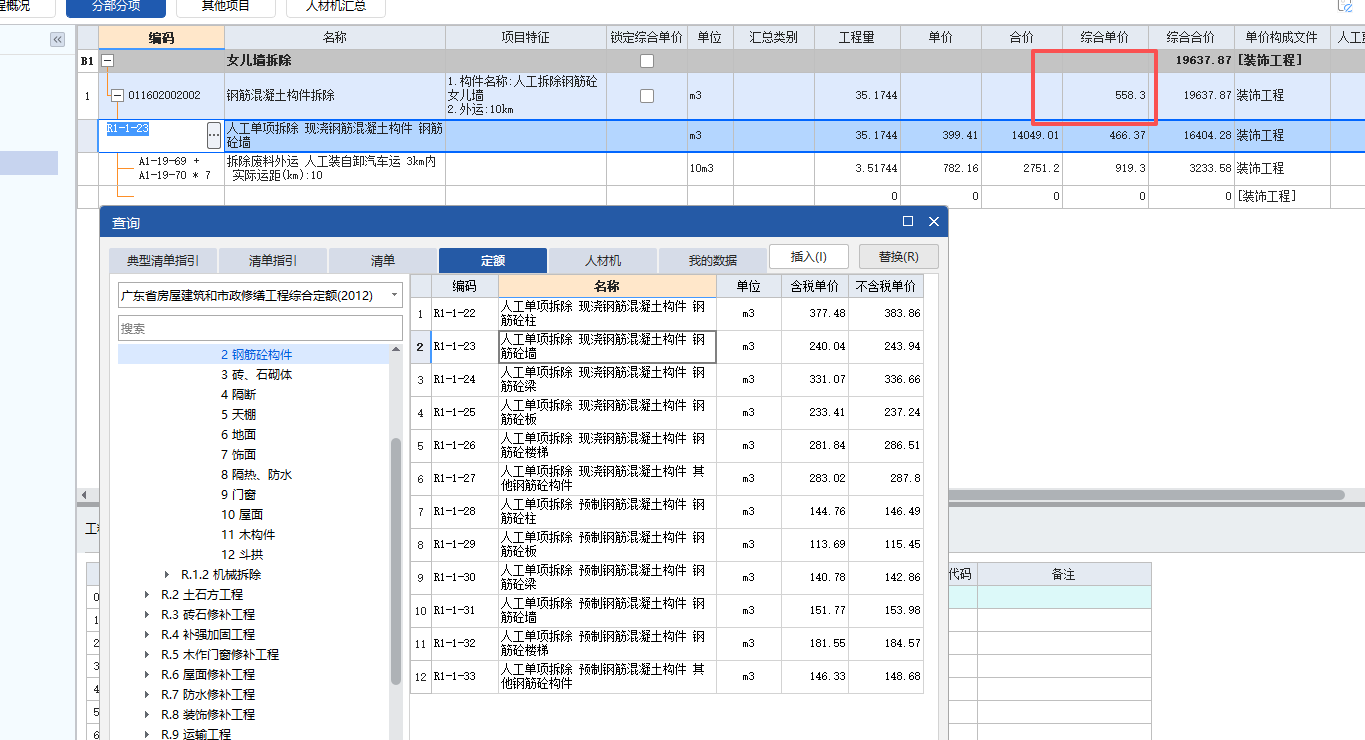Click the 工程量 column header
The image size is (1365, 740).
[857, 37]
